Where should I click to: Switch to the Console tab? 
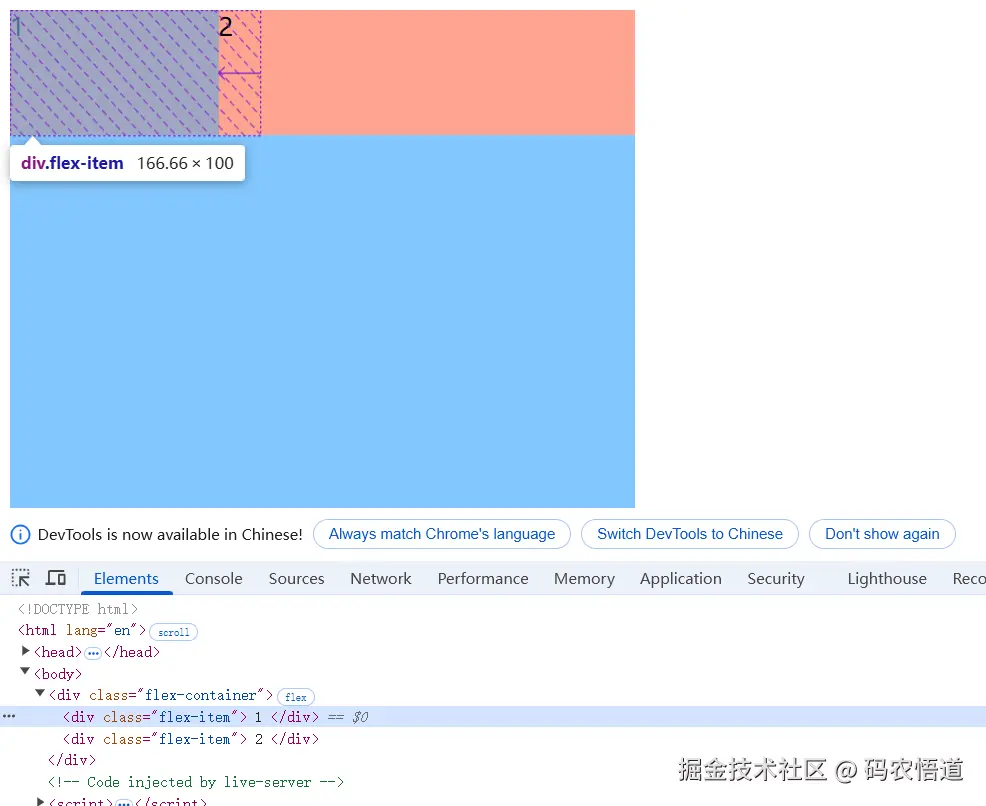[214, 578]
